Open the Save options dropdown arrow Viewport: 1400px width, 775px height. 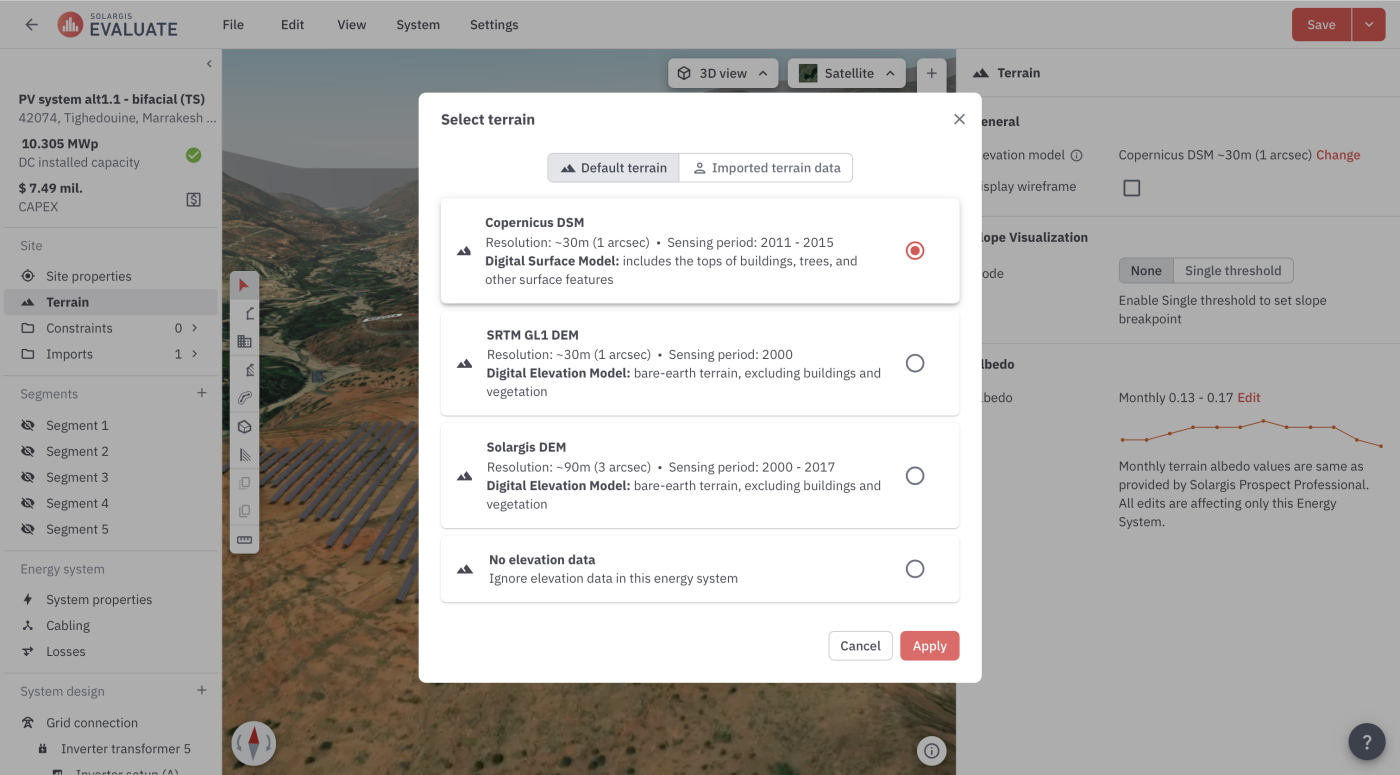point(1368,25)
